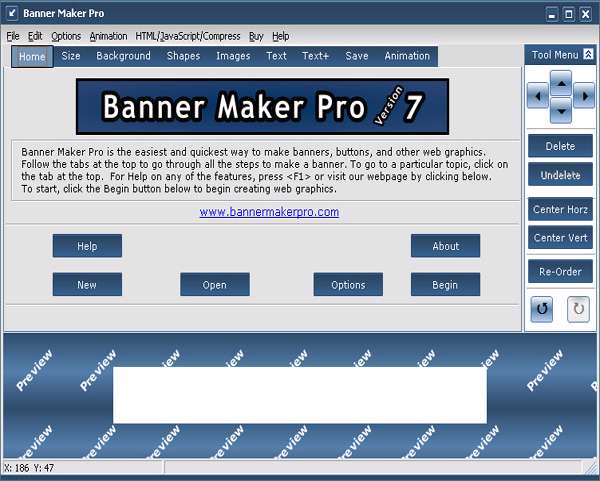Screen dimensions: 600x481
Task: Switch to the Shapes tab
Action: click(x=183, y=56)
